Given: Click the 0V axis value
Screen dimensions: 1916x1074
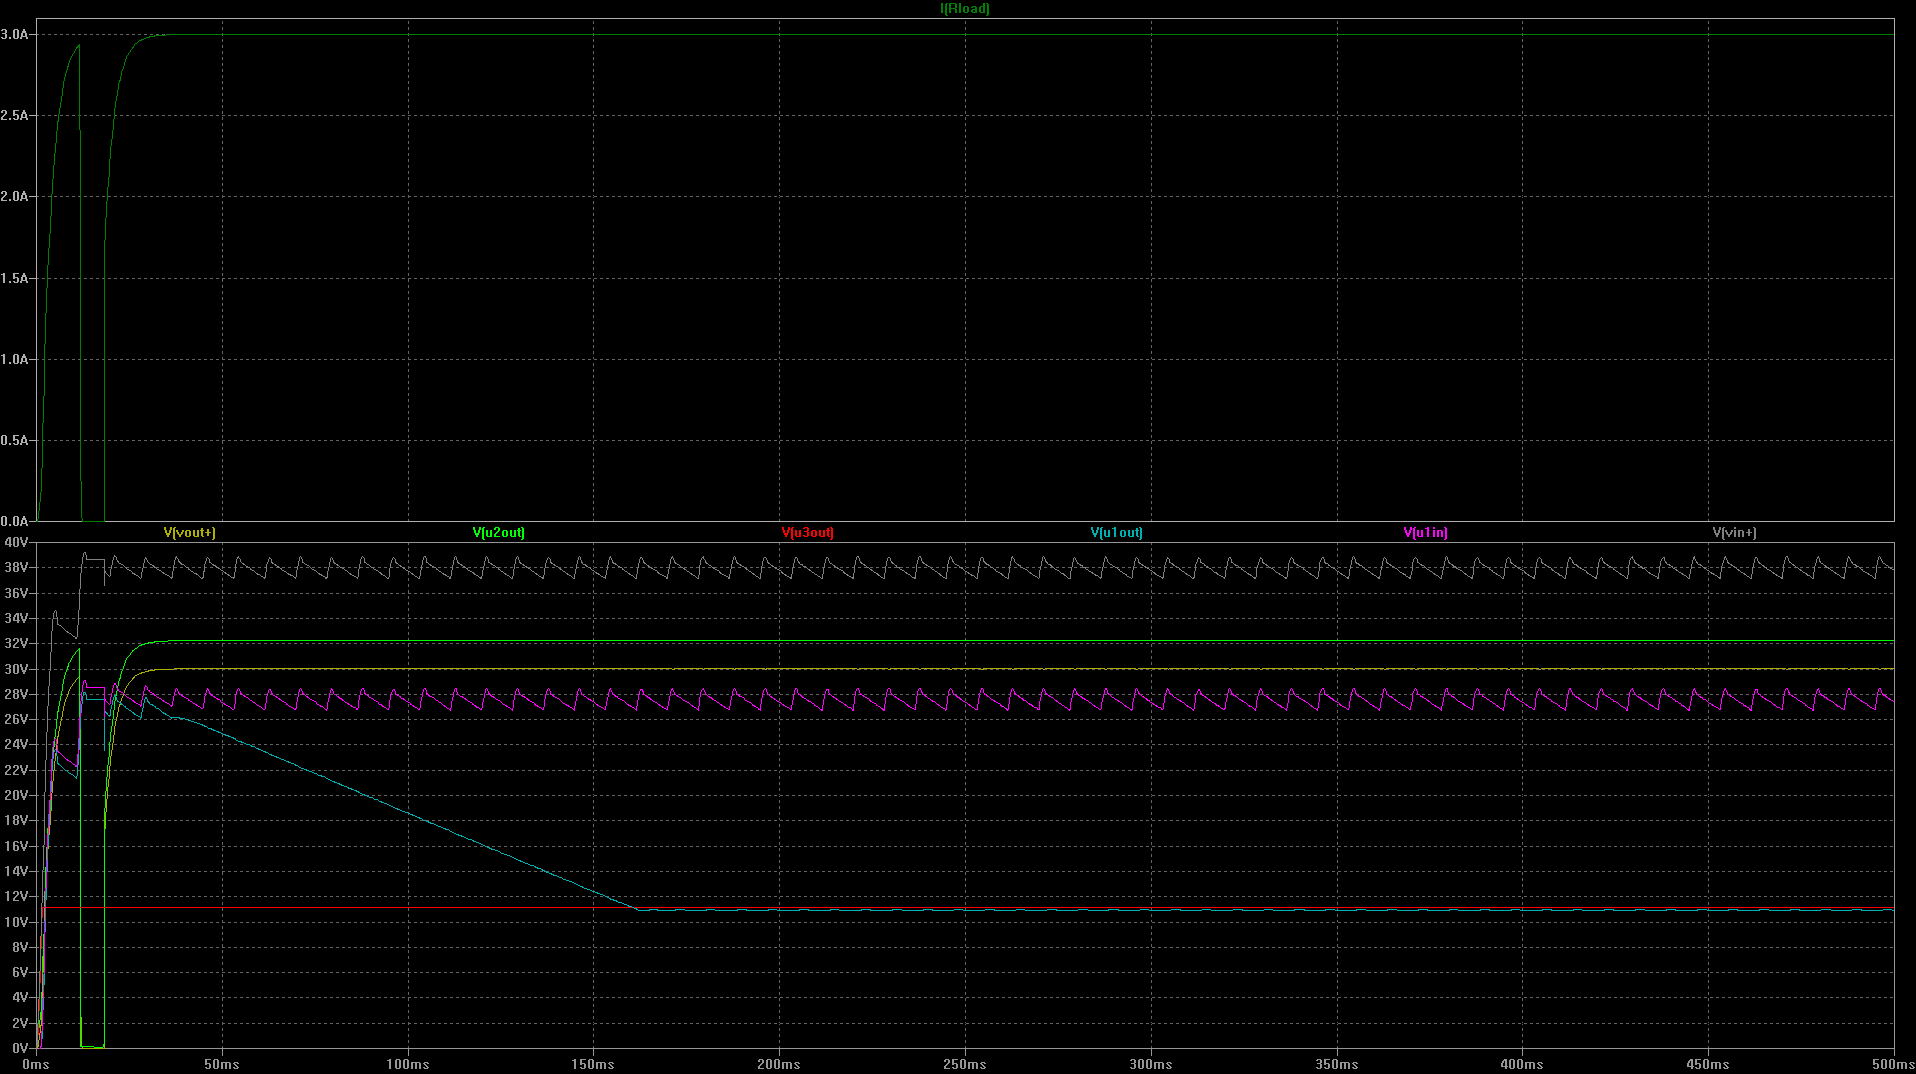Looking at the screenshot, I should 20,1049.
